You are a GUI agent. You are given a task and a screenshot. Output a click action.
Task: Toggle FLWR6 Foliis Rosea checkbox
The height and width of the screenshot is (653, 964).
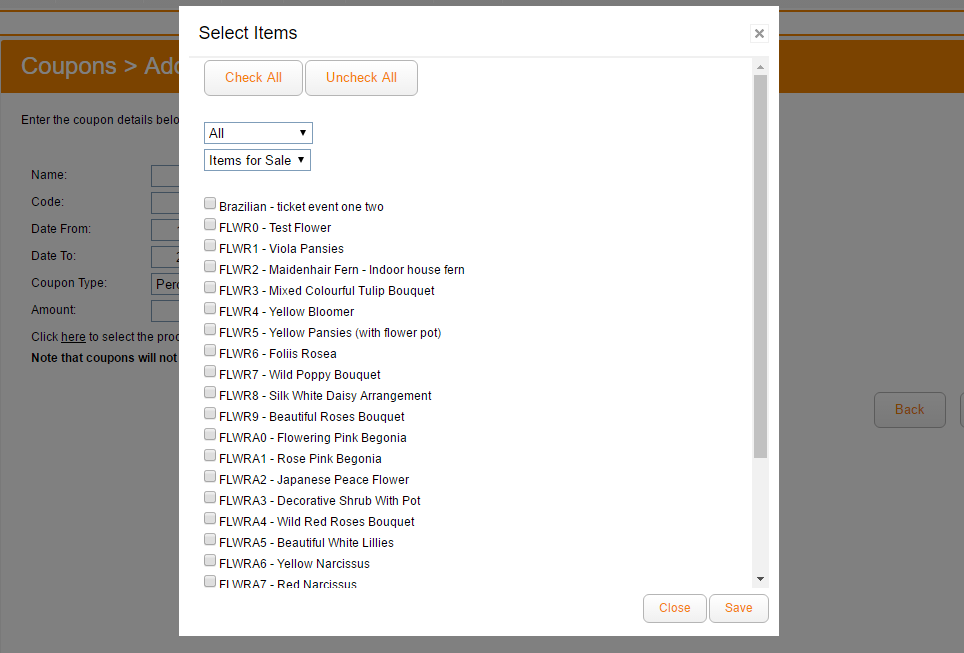tap(210, 351)
